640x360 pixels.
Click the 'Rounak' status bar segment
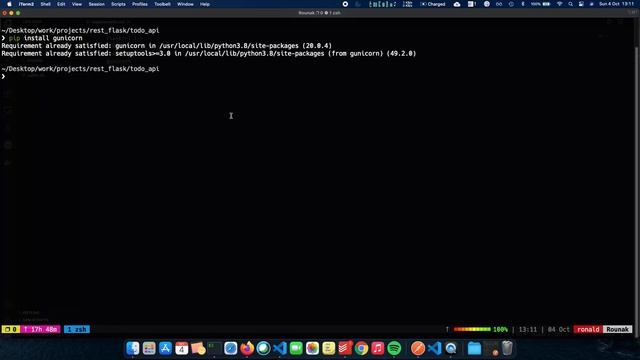618,329
